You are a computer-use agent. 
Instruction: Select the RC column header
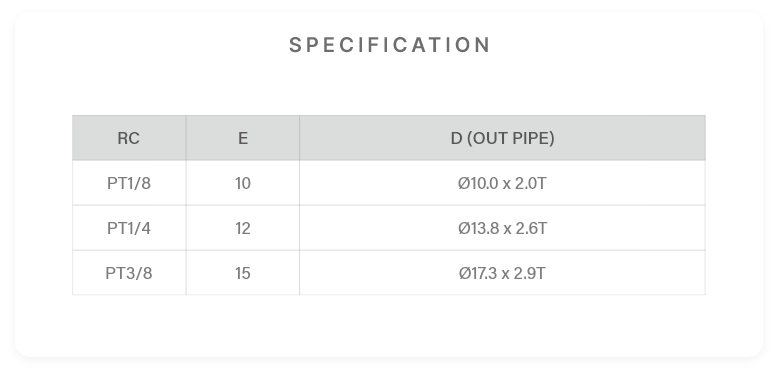coord(129,138)
